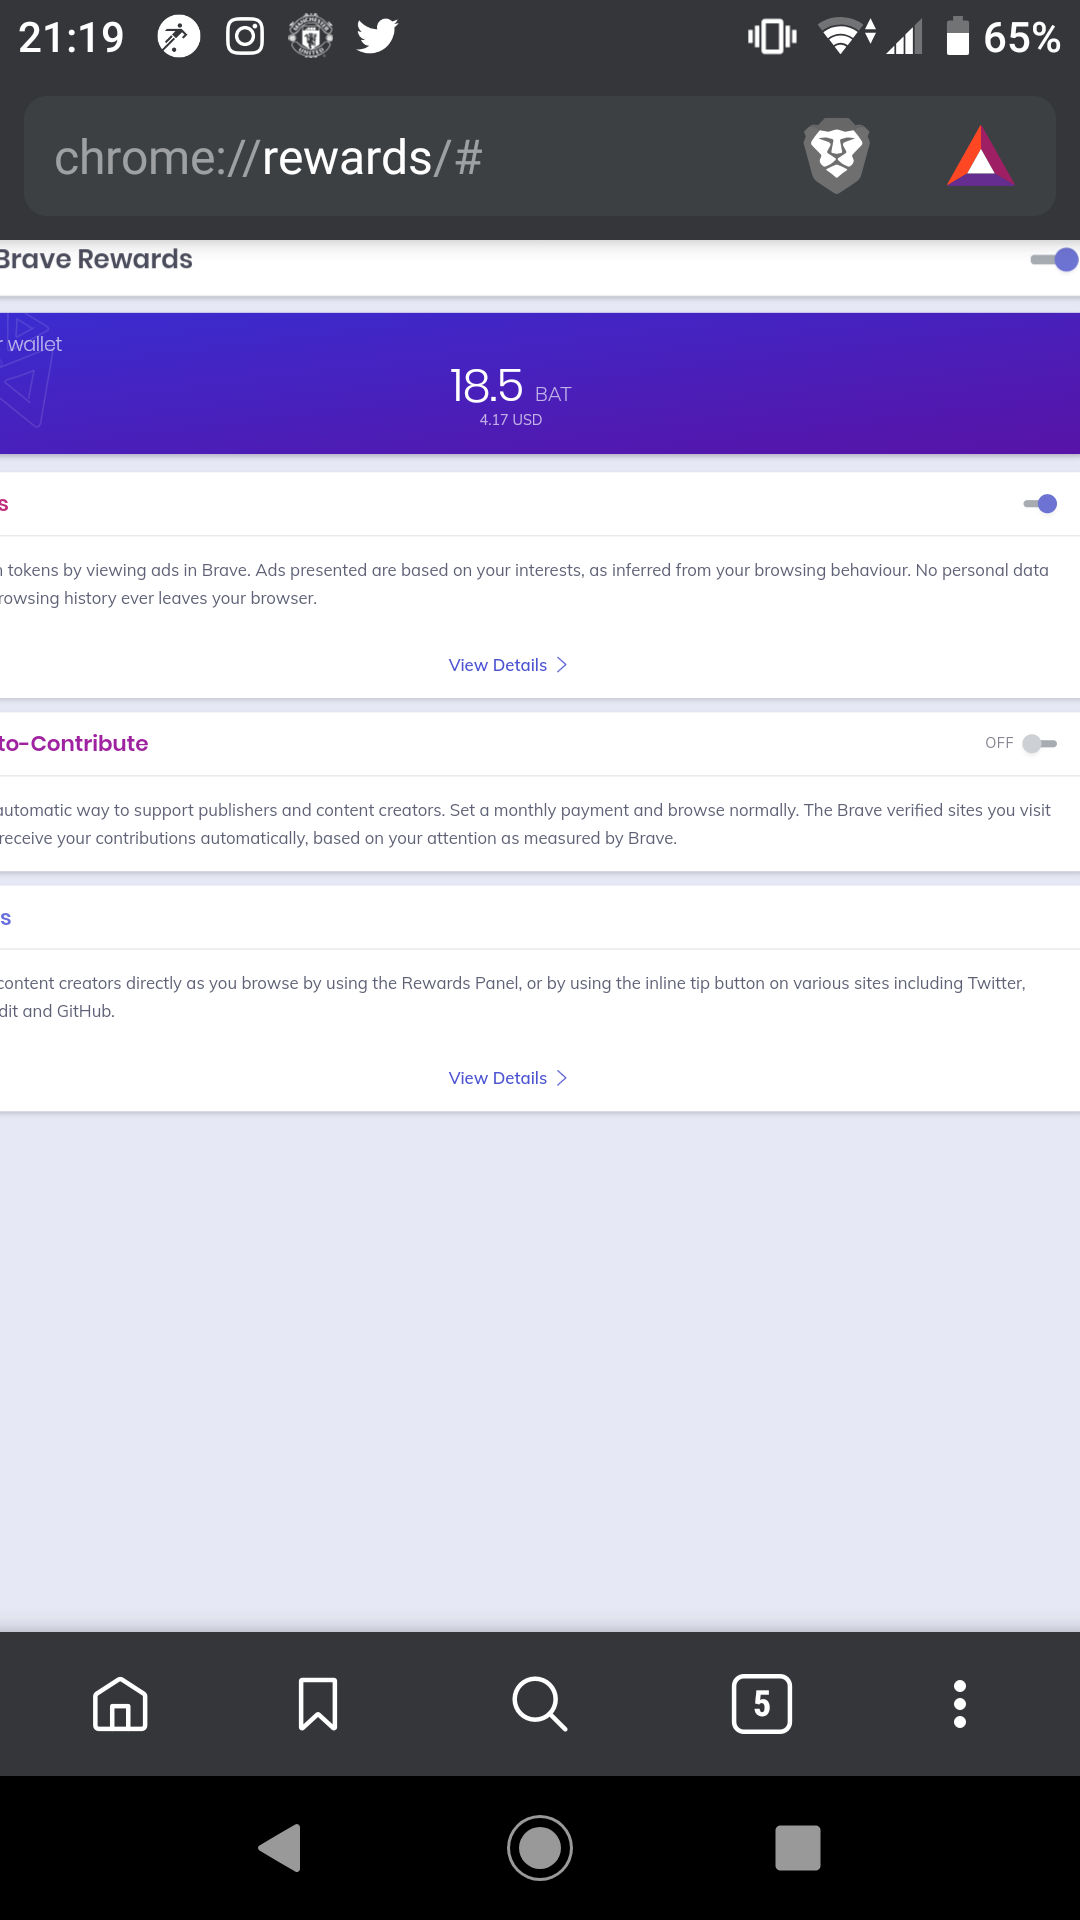The width and height of the screenshot is (1080, 1920).
Task: Tap the vibrate mode status icon
Action: tap(772, 37)
